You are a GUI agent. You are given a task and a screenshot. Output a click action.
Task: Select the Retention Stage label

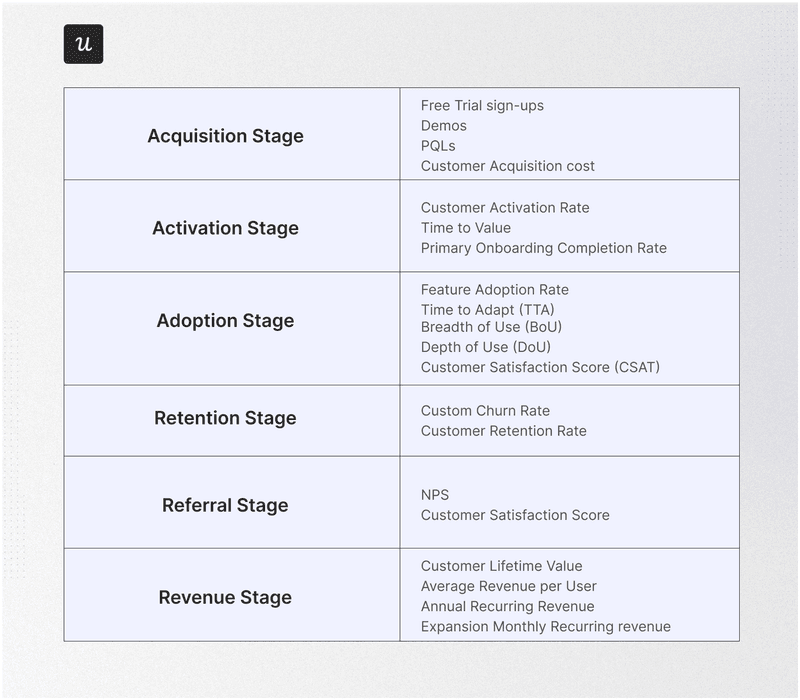225,418
